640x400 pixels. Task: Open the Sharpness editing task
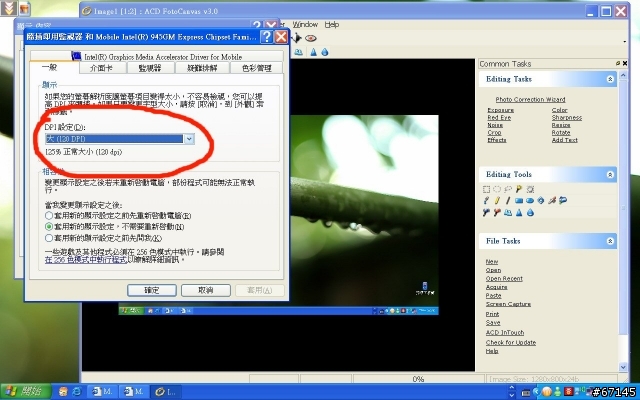coord(567,118)
